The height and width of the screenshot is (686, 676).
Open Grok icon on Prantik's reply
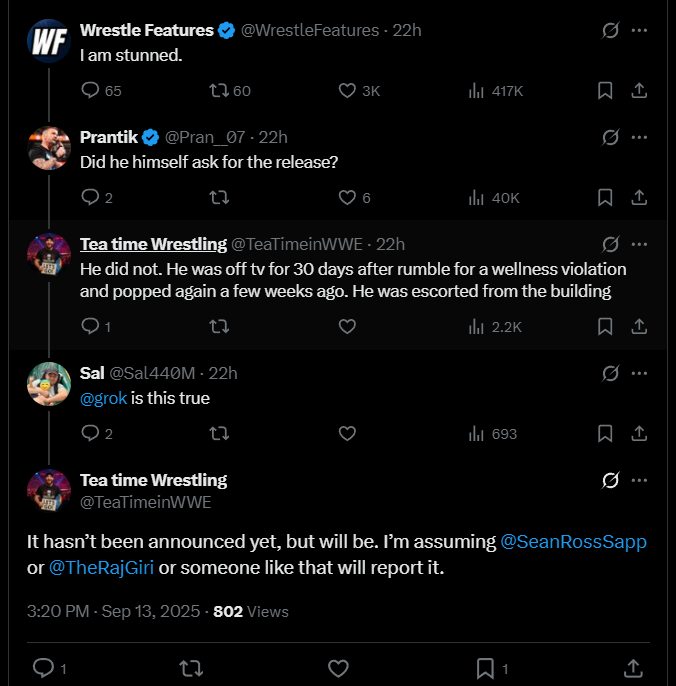point(610,137)
